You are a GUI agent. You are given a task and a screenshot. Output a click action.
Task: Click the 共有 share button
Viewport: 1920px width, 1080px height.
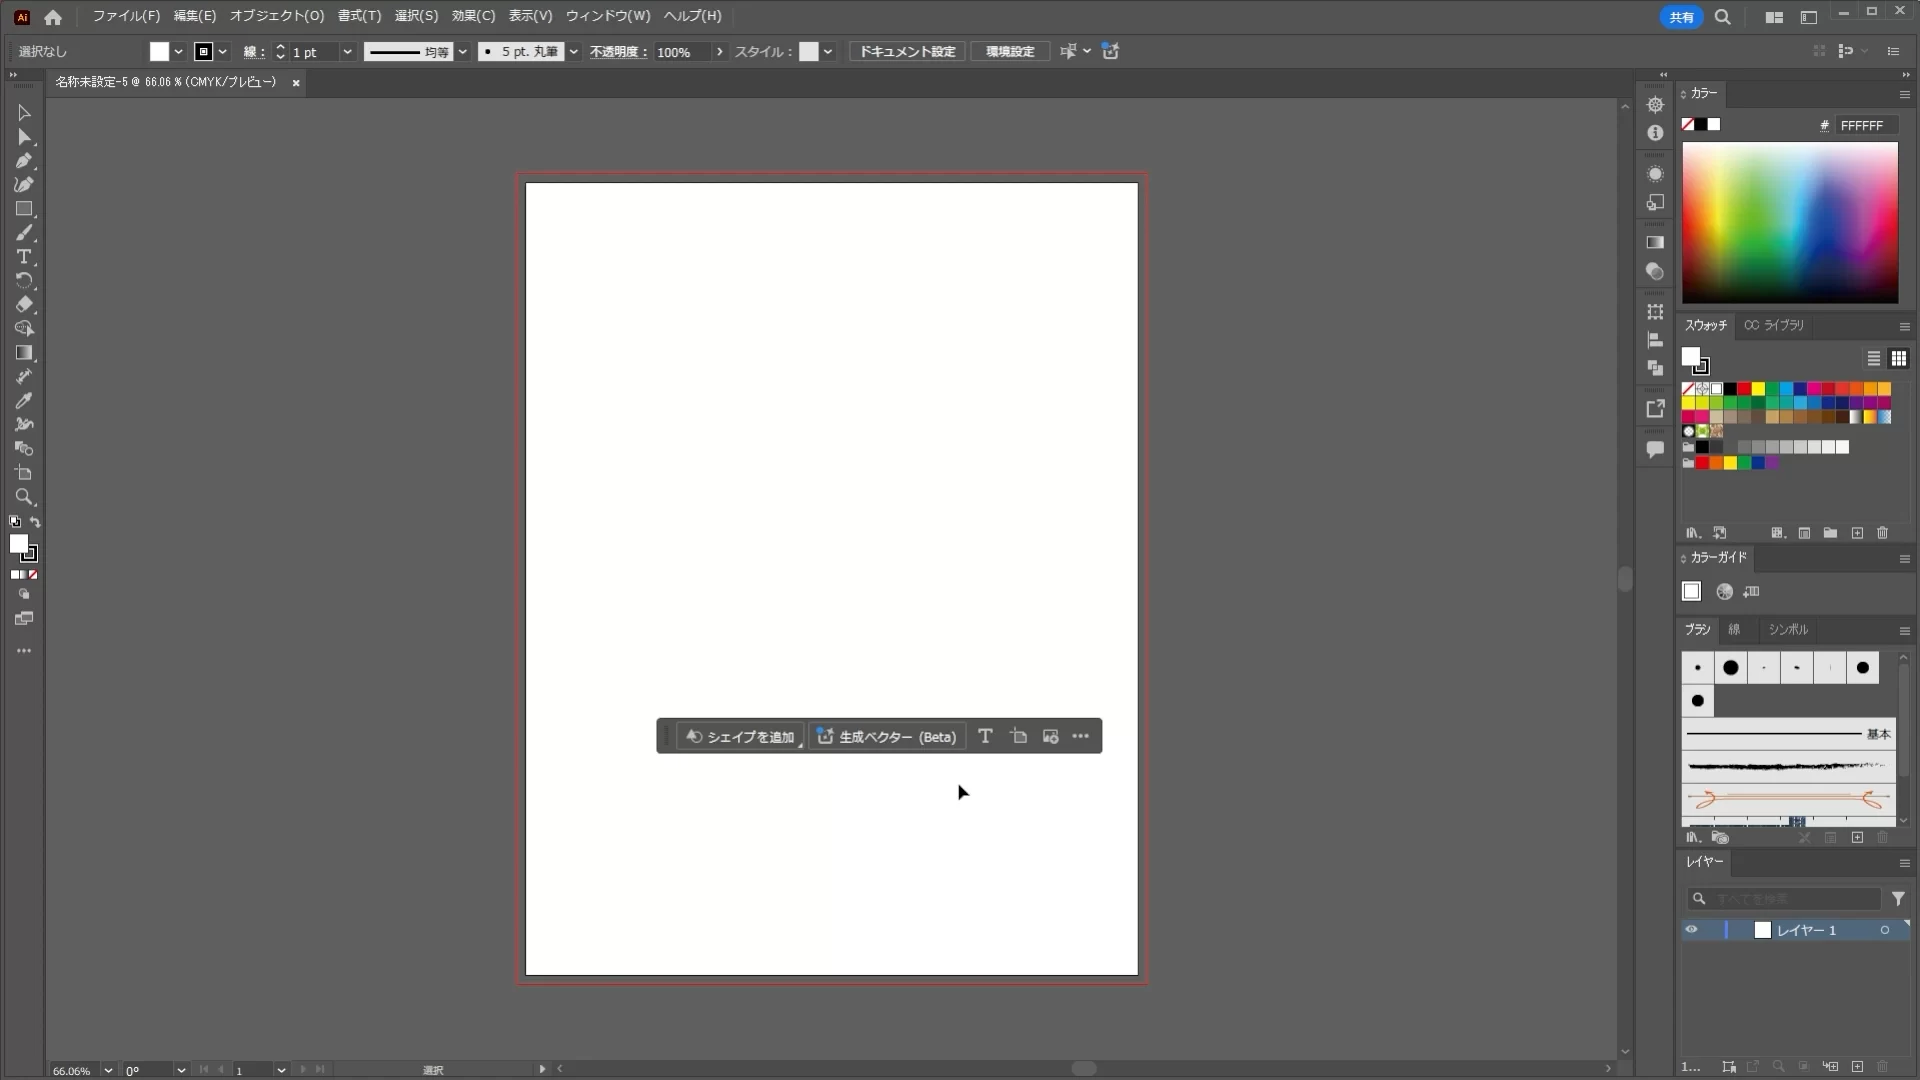(x=1681, y=17)
